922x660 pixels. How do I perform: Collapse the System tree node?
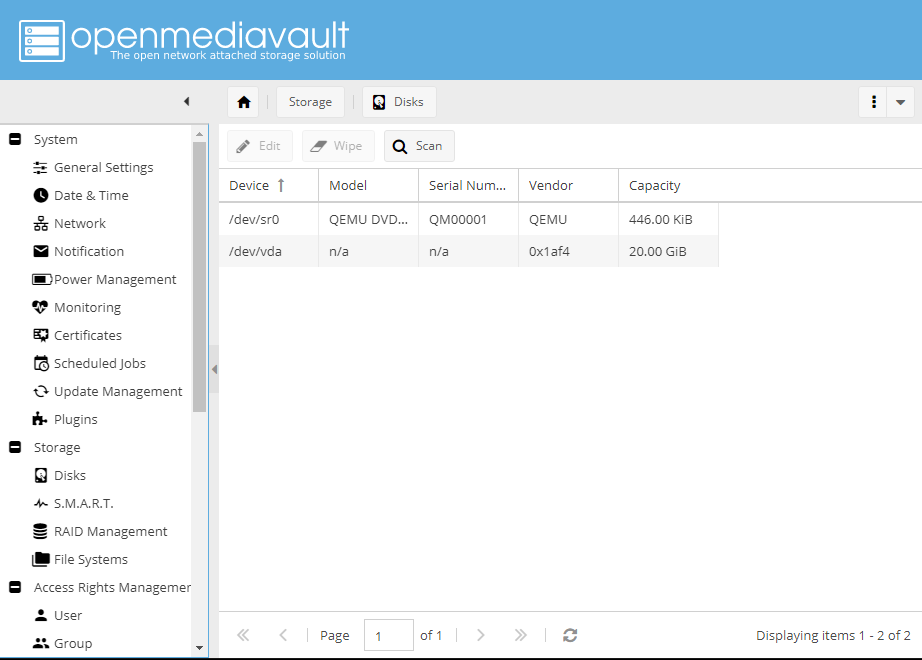15,140
